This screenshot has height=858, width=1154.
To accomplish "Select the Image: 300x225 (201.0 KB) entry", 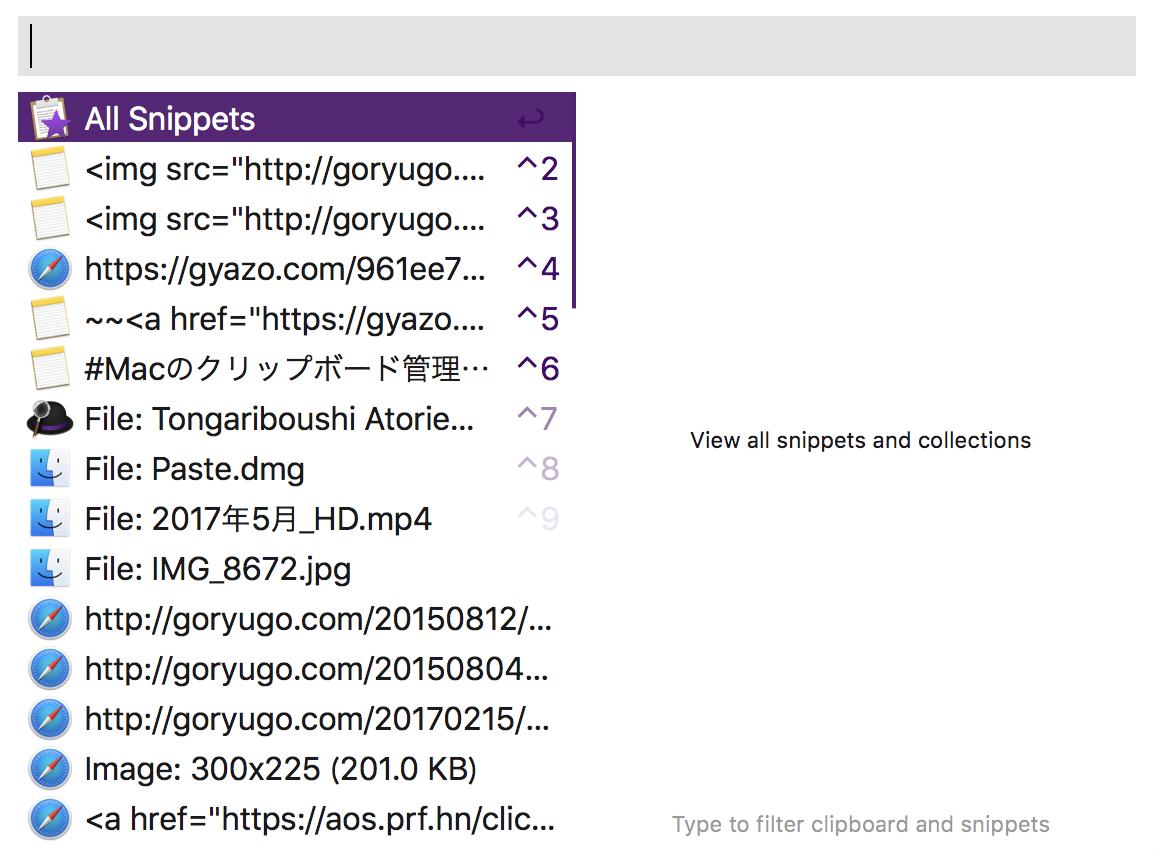I will click(x=280, y=769).
